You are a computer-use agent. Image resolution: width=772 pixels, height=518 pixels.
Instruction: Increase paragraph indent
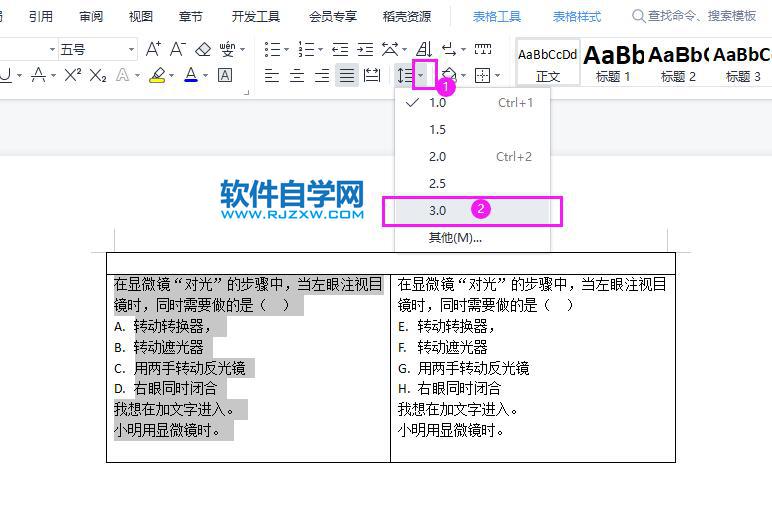point(365,49)
